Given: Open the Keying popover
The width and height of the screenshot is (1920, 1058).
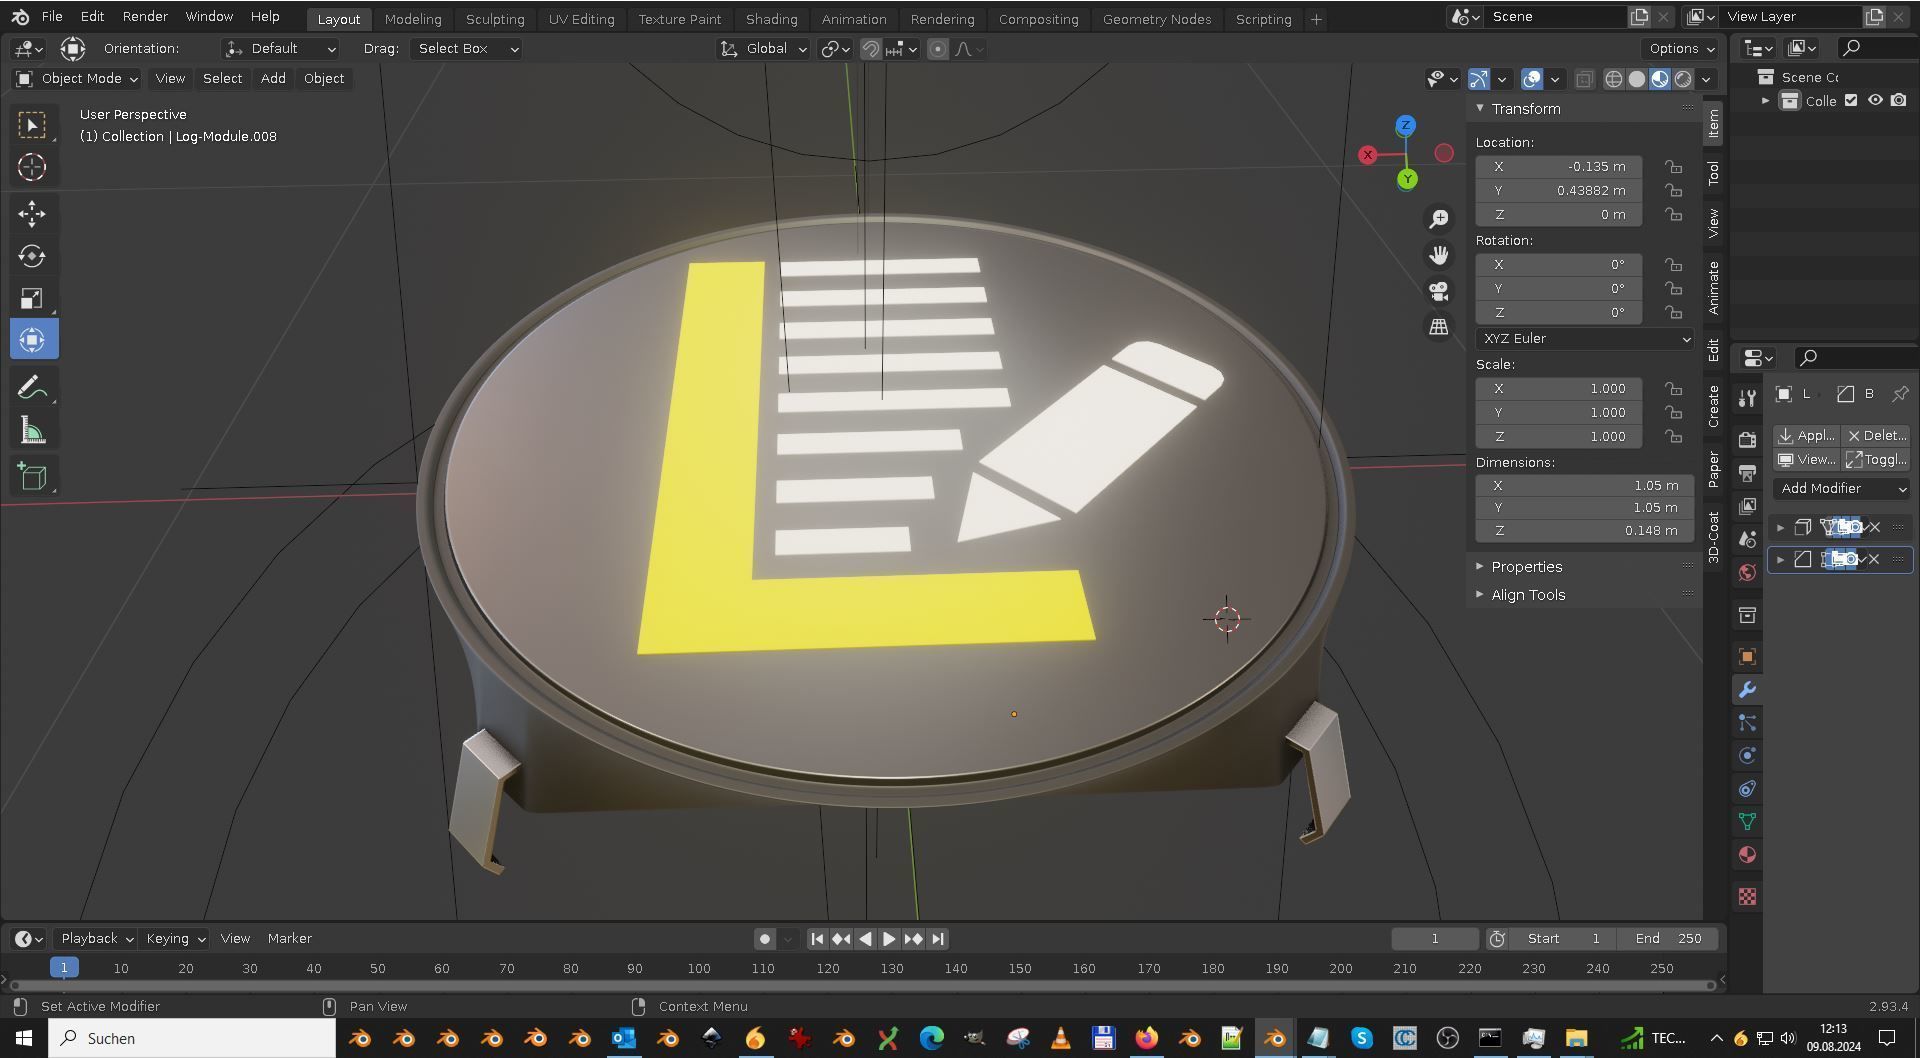Looking at the screenshot, I should coord(175,939).
